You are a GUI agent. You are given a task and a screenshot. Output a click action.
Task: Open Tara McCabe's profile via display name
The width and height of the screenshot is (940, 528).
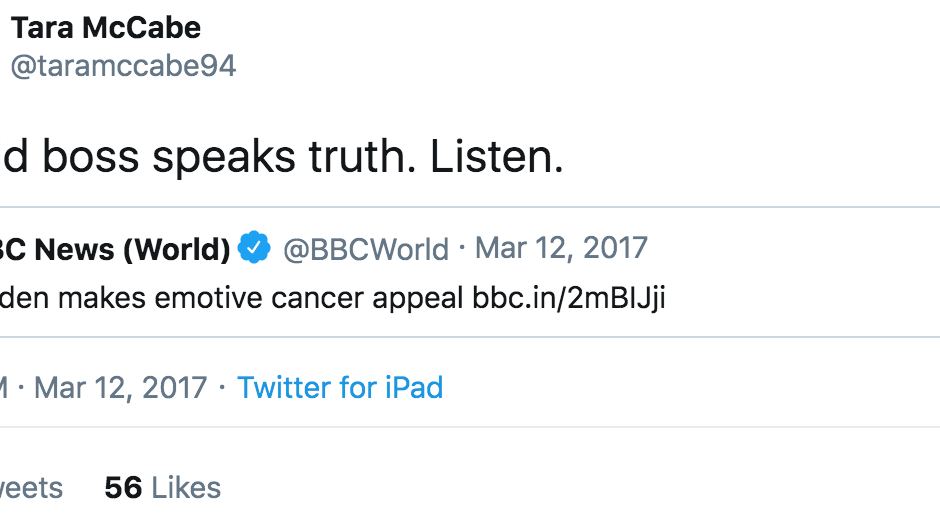click(105, 28)
